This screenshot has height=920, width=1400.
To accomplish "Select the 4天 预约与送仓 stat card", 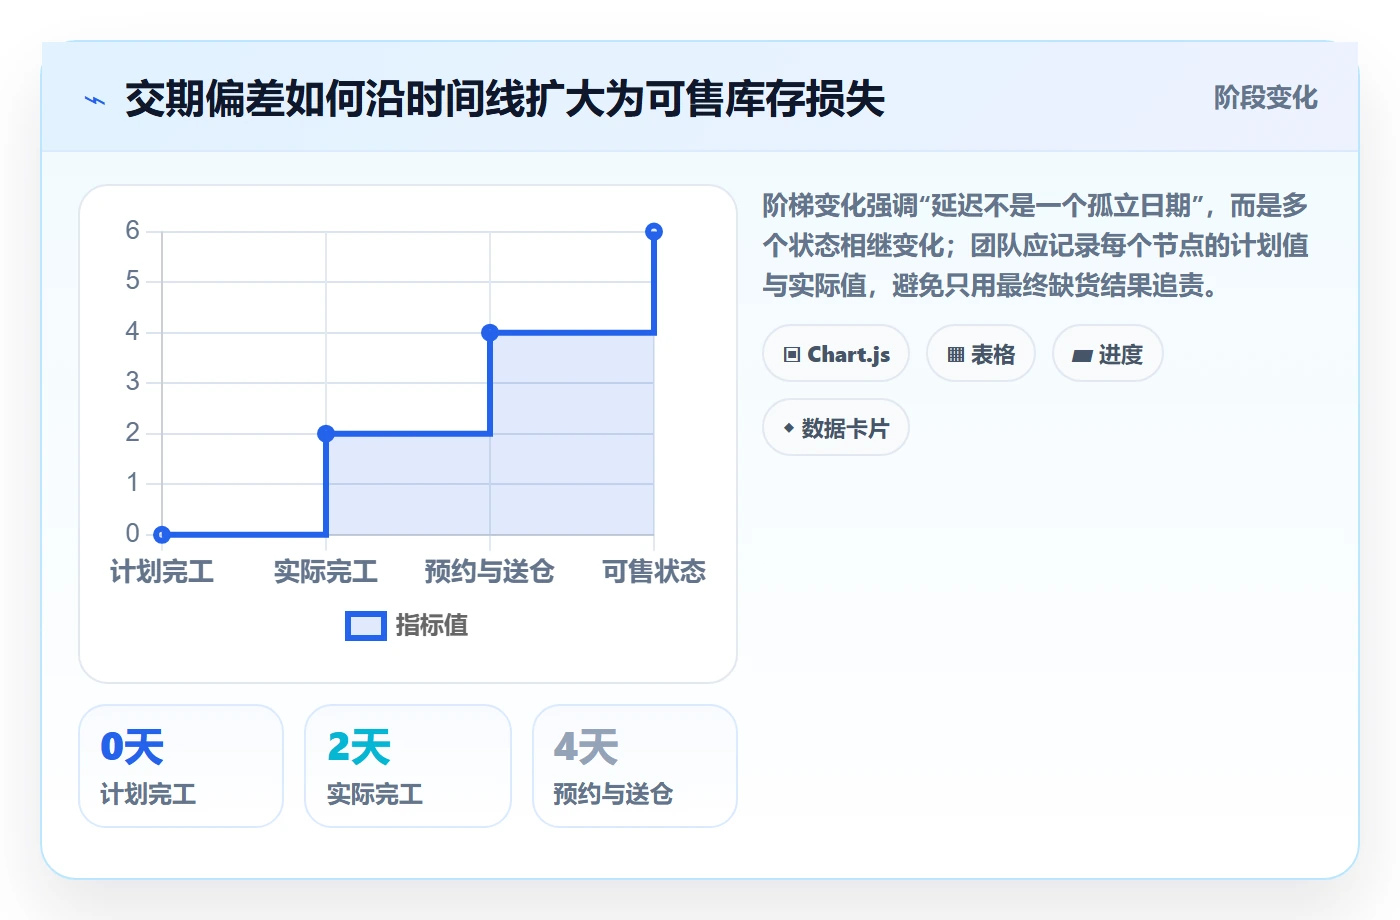I will coord(635,766).
